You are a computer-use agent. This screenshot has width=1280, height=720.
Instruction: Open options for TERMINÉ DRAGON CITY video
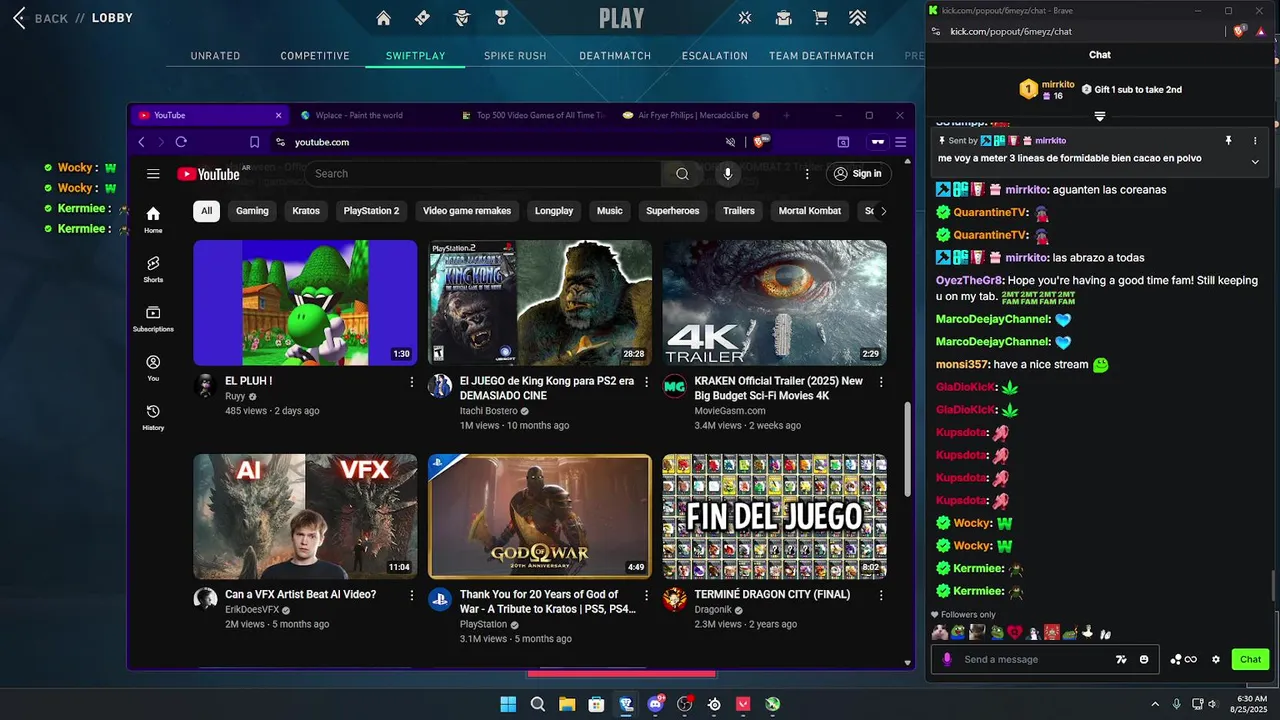pyautogui.click(x=881, y=595)
